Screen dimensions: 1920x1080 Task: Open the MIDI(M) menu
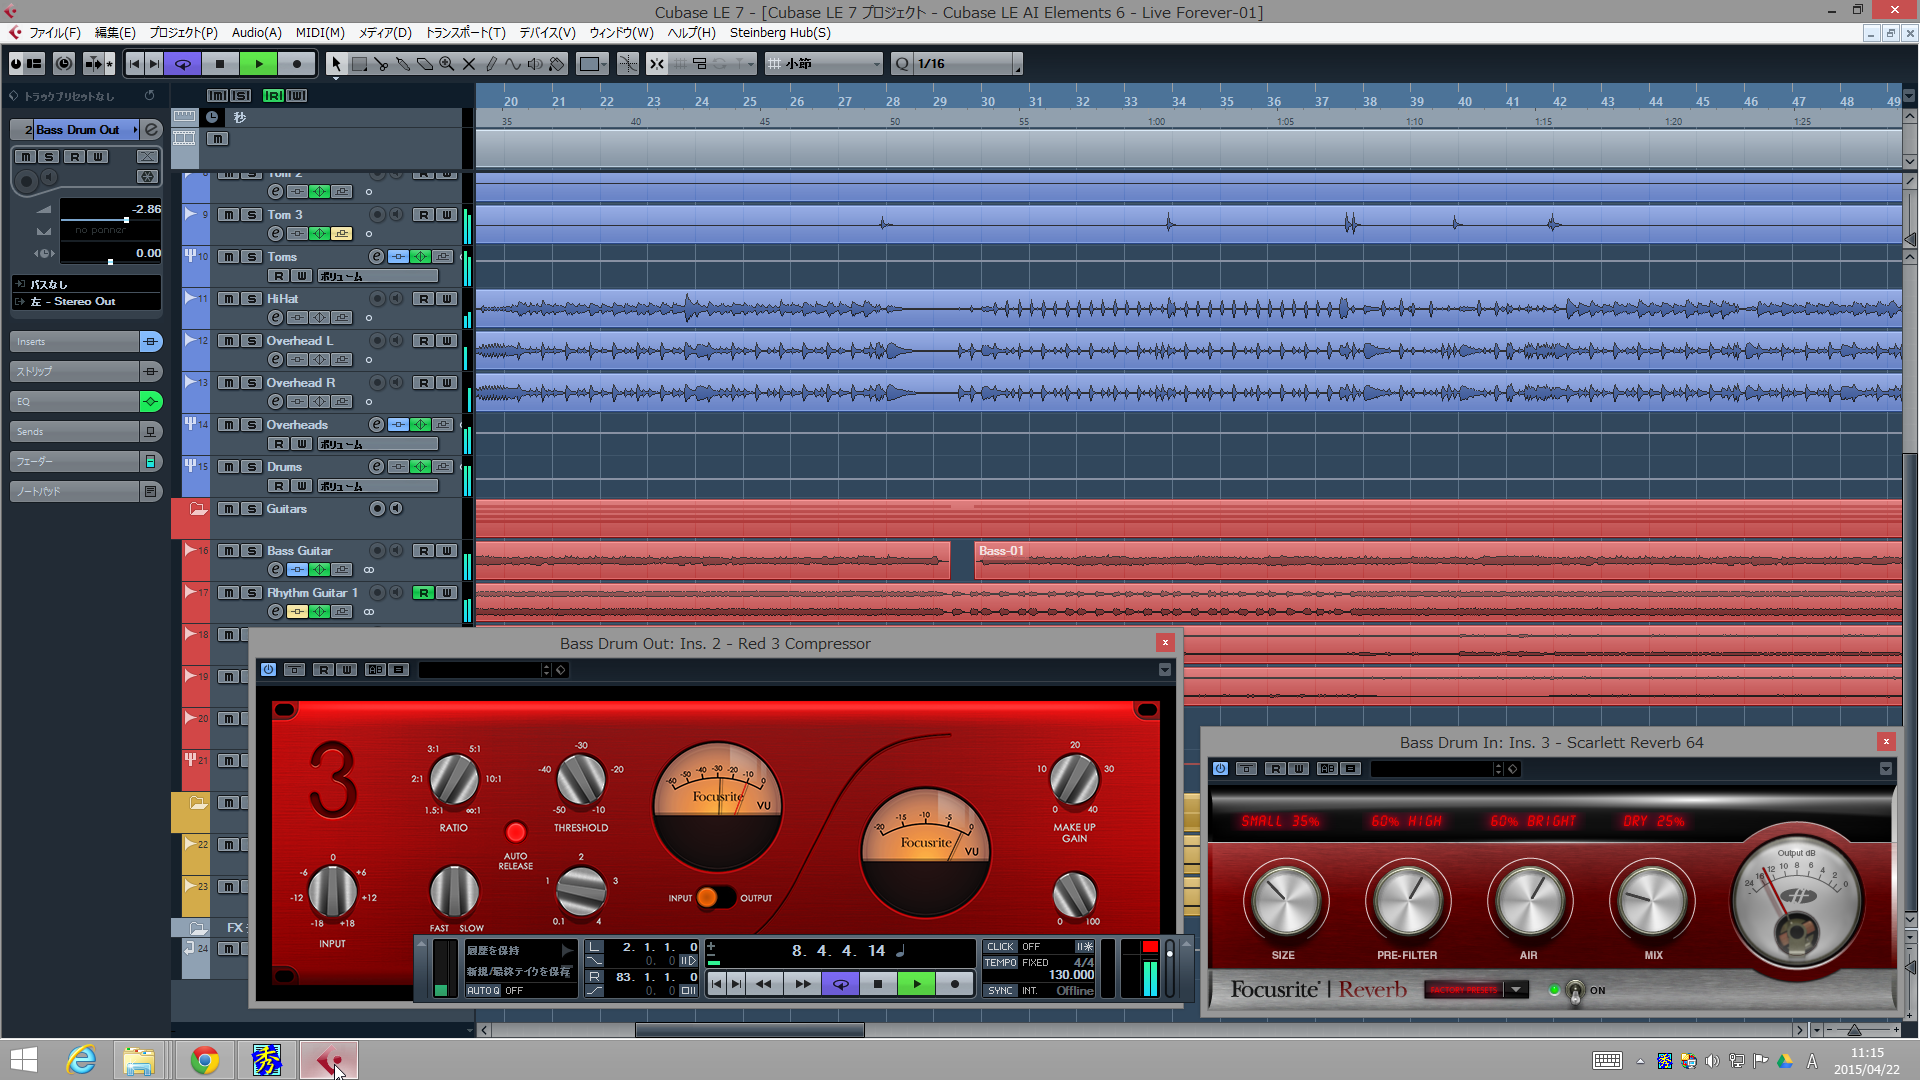point(320,33)
